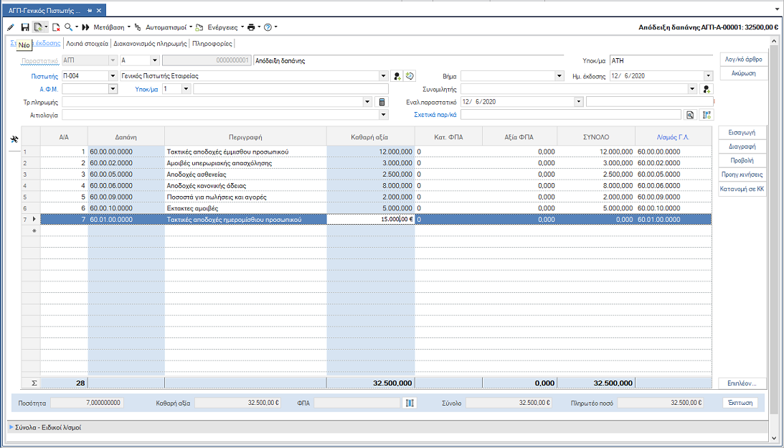Image resolution: width=784 pixels, height=448 pixels.
Task: Click the Καθαρή αξία cell showing 15.000,00 €
Action: click(x=370, y=220)
